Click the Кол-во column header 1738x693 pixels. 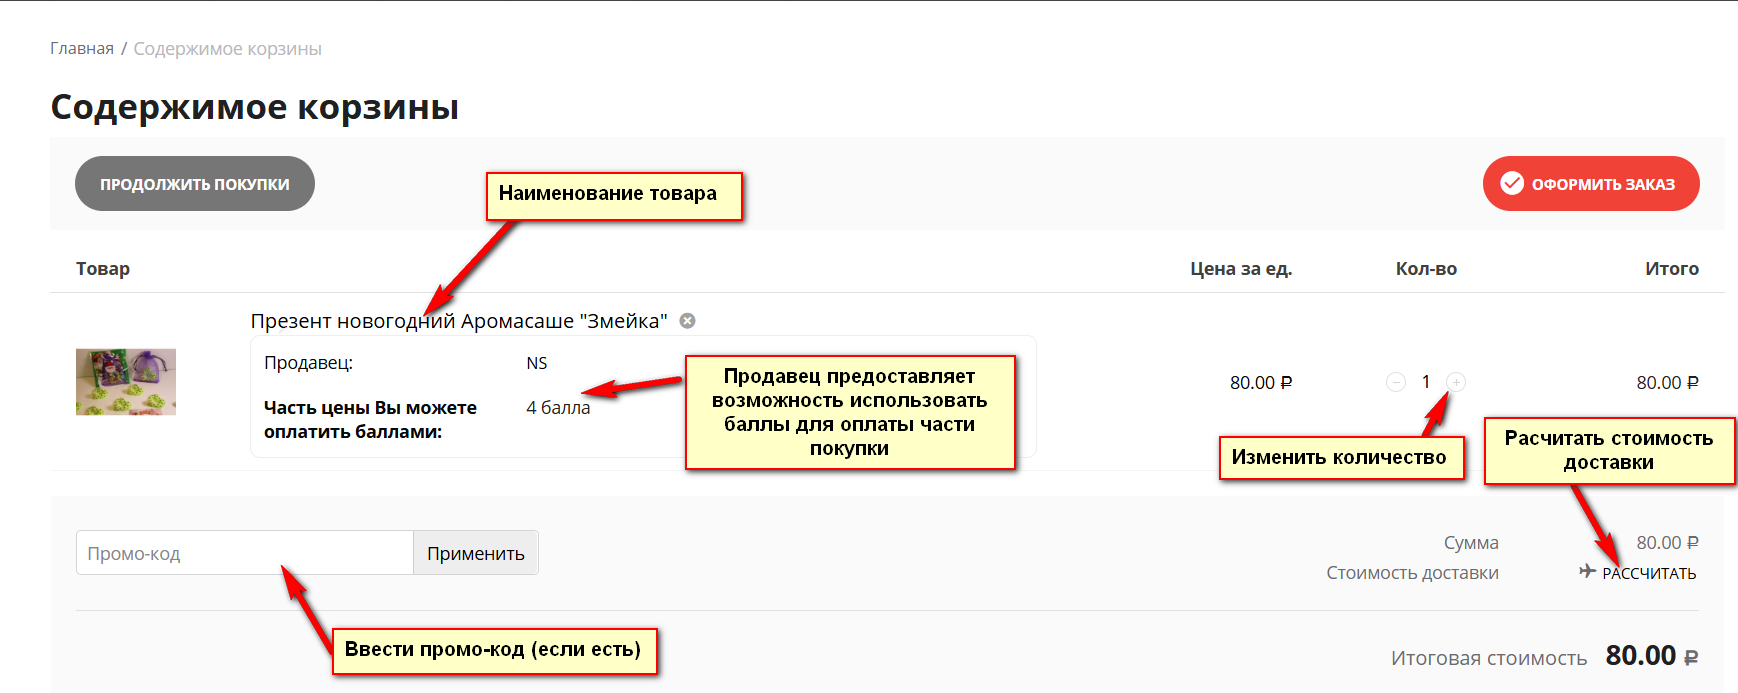click(1426, 269)
